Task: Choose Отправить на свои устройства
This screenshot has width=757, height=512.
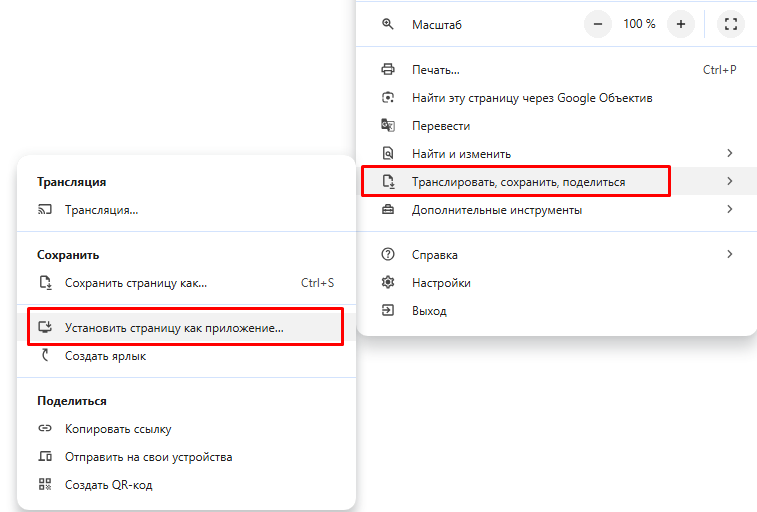Action: tap(148, 457)
